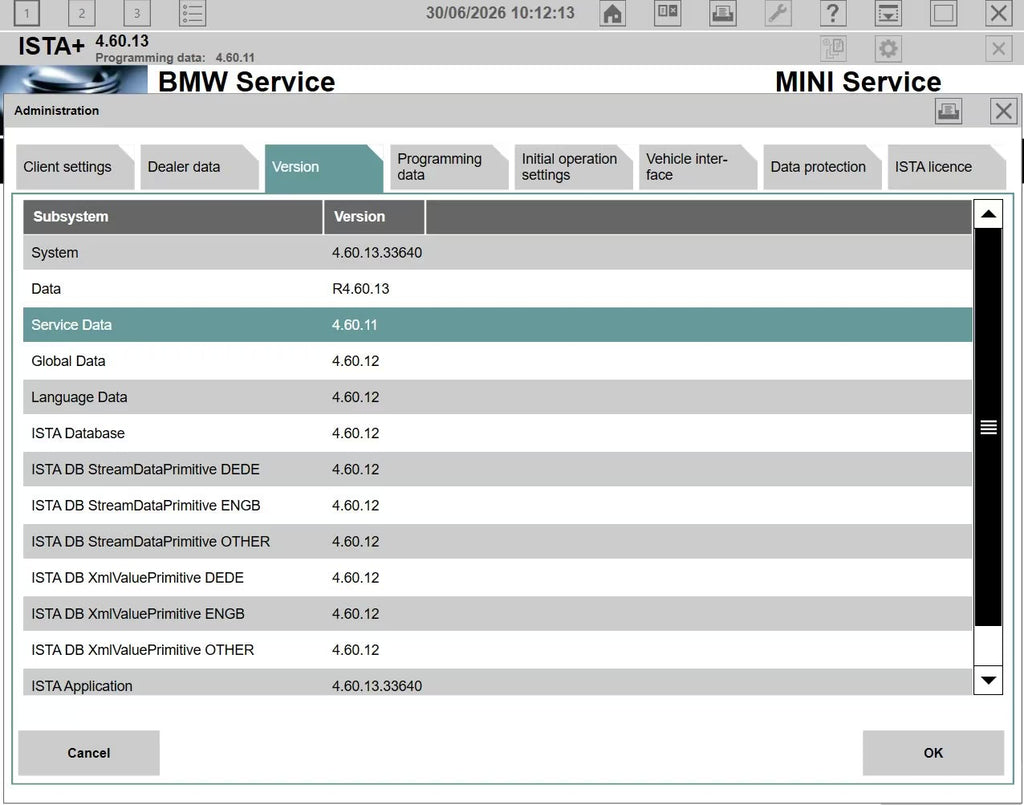Image resolution: width=1024 pixels, height=805 pixels.
Task: Switch to Data protection tab
Action: click(x=822, y=167)
